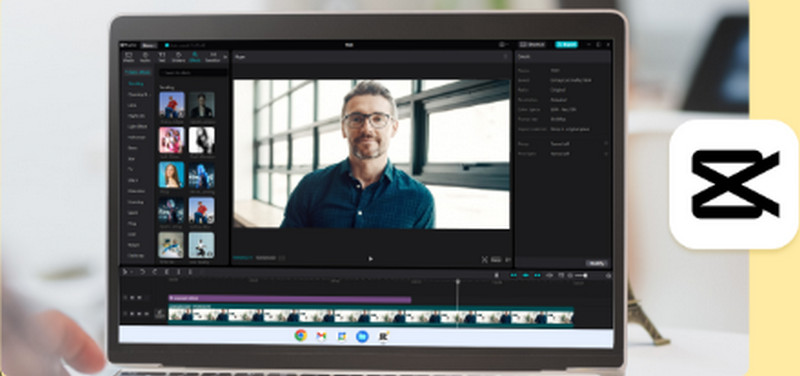Undo the last action on the timeline toolbar
Screen dimensions: 800x376
(x=142, y=272)
